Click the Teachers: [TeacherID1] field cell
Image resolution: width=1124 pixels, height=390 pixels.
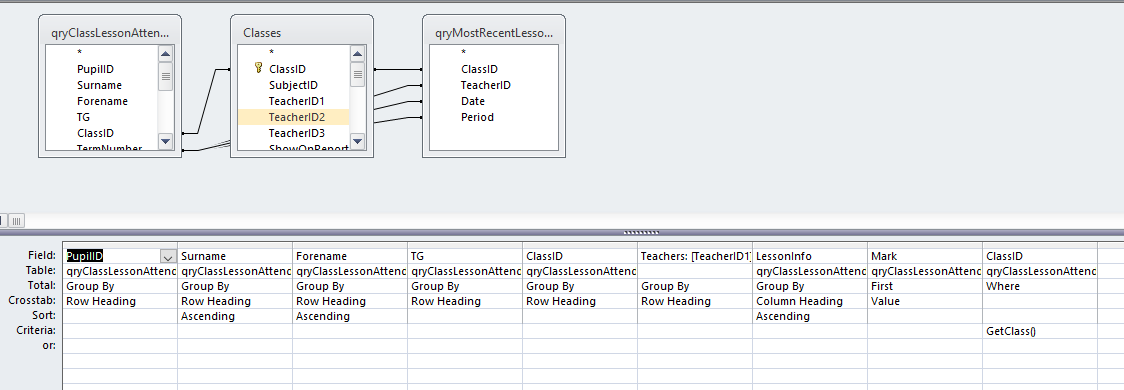tap(695, 256)
